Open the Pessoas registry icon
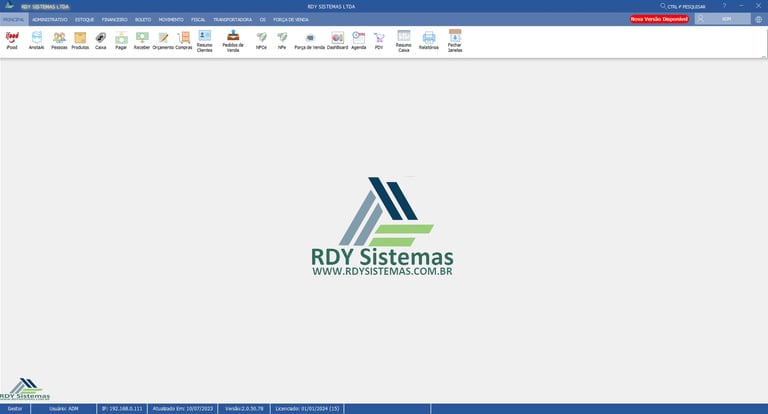This screenshot has height=414, width=768. click(x=59, y=40)
